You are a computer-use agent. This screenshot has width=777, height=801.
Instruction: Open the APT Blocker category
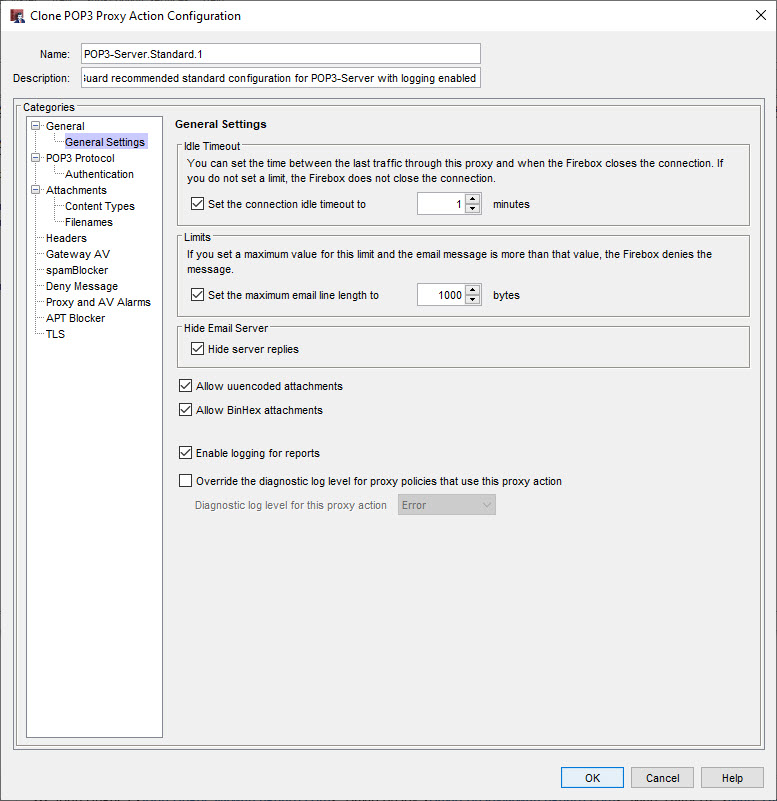click(x=76, y=318)
